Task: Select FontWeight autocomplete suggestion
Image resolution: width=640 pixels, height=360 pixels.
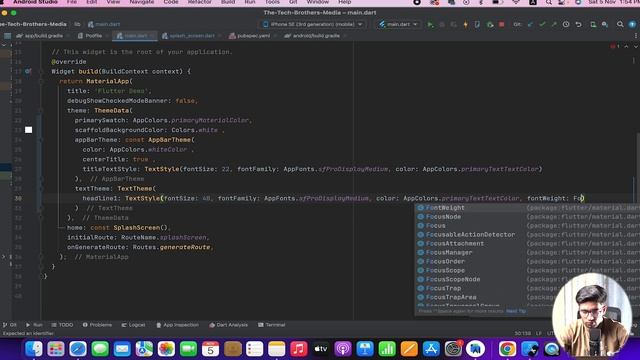Action: (x=527, y=208)
